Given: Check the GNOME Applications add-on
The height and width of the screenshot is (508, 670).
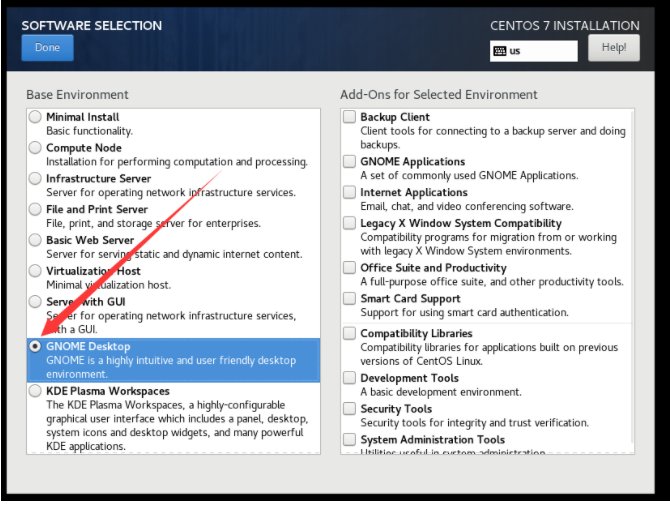Looking at the screenshot, I should tap(349, 161).
